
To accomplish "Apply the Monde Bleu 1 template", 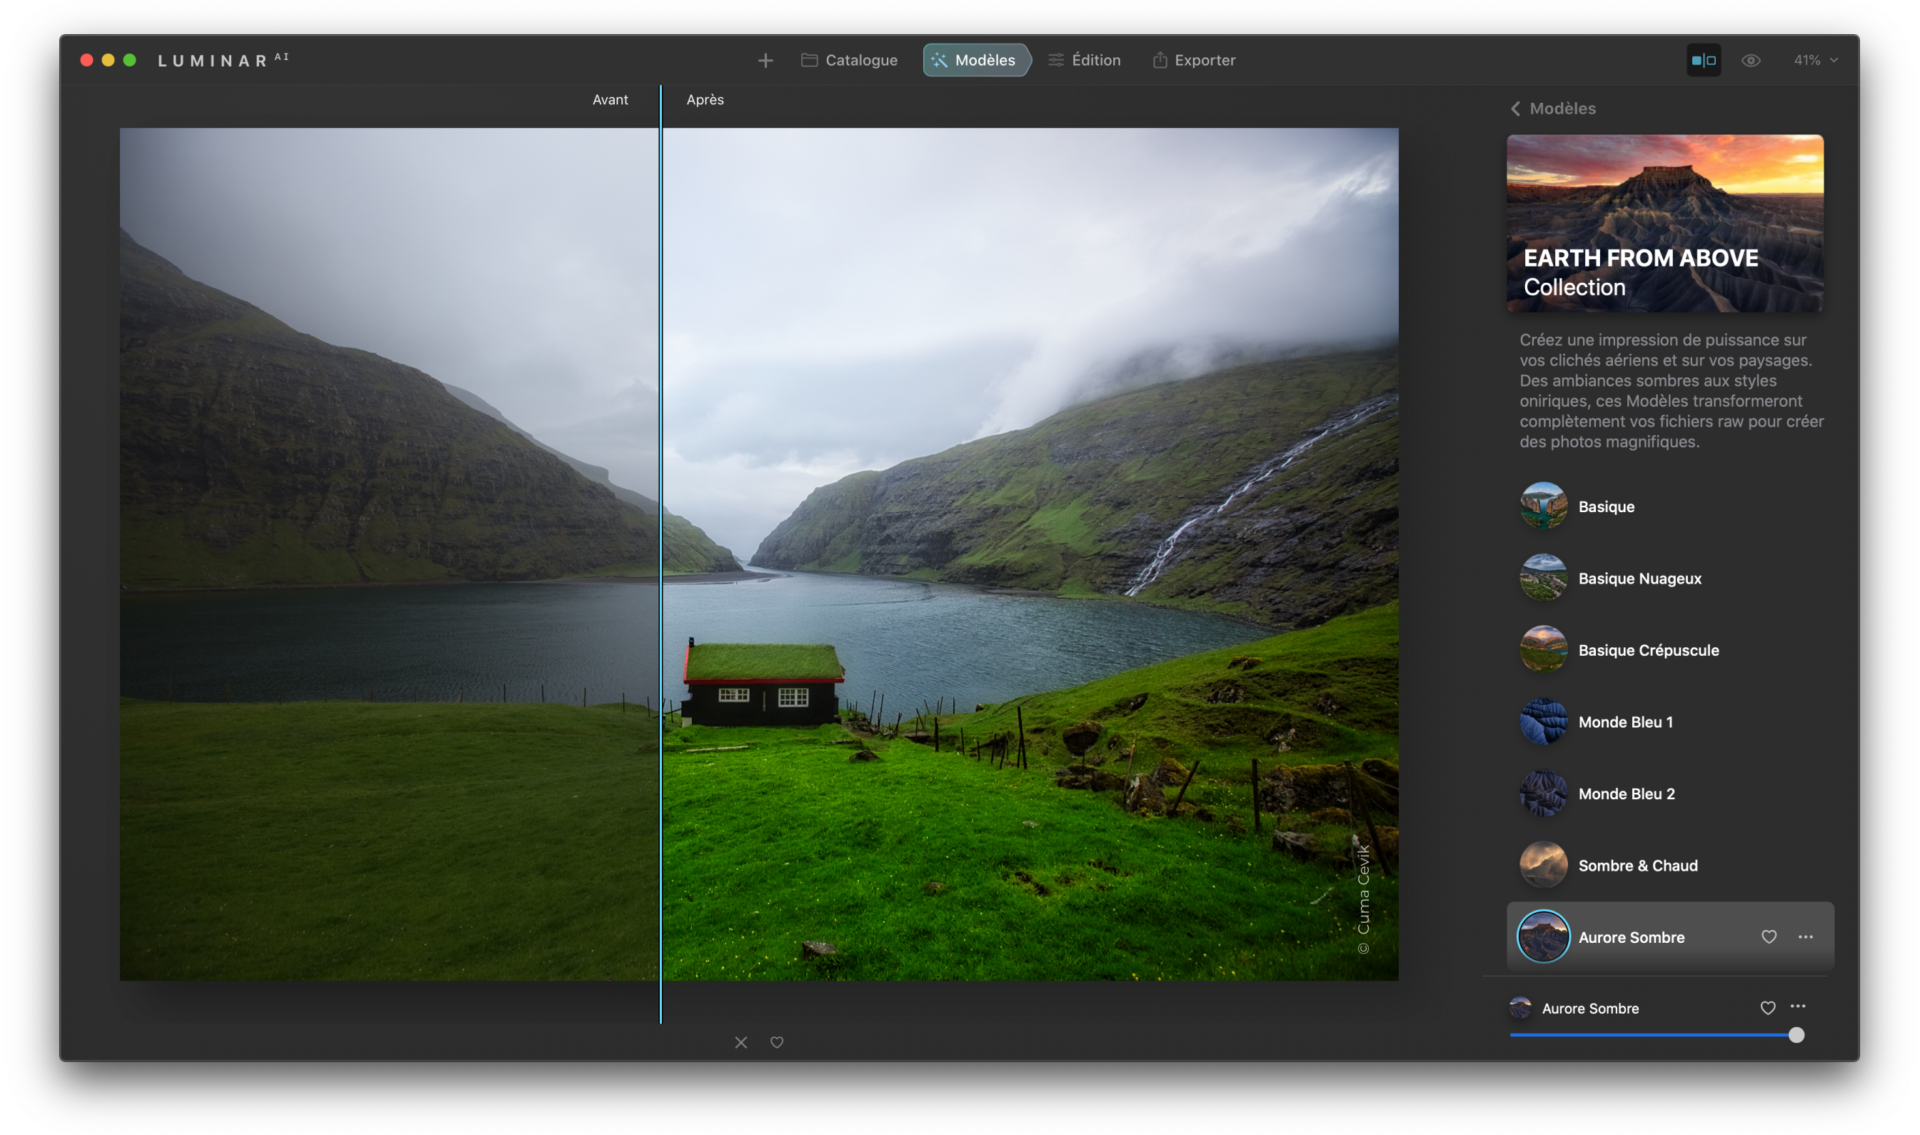I will 1625,722.
